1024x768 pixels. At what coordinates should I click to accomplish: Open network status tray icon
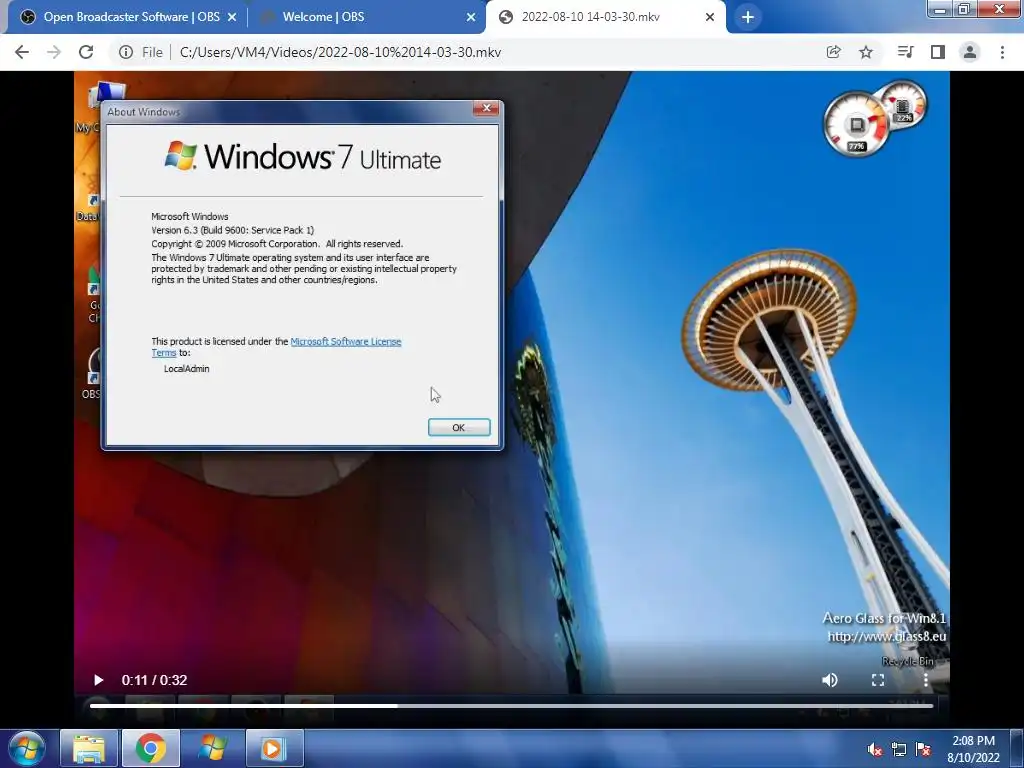pos(899,749)
